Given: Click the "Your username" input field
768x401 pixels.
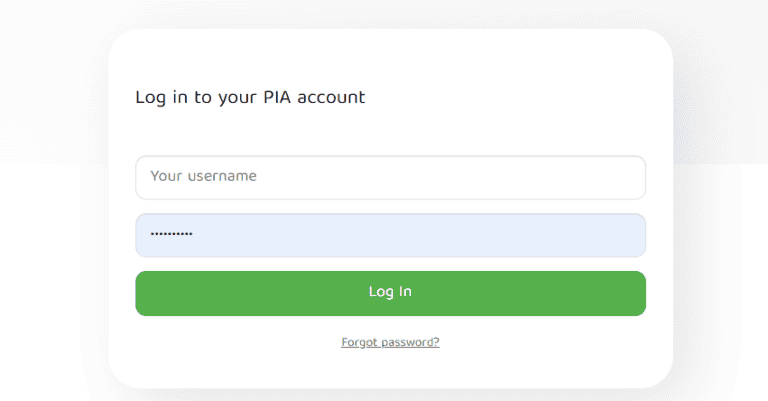Looking at the screenshot, I should (x=390, y=177).
